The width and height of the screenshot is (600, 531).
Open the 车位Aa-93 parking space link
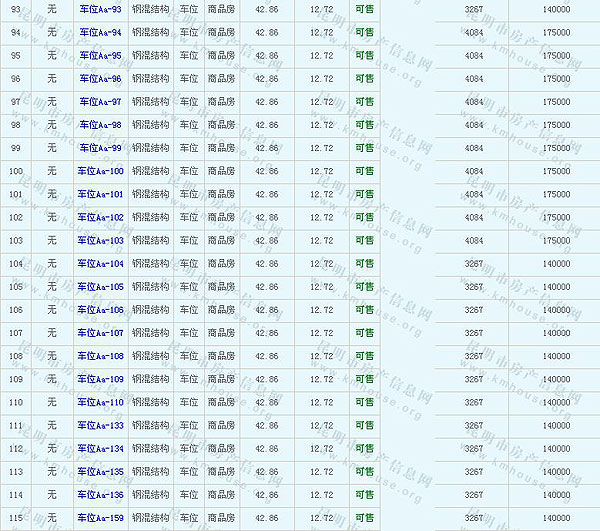click(x=100, y=9)
